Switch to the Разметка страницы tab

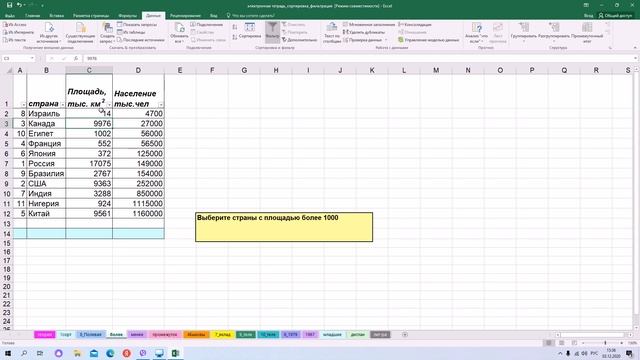91,16
